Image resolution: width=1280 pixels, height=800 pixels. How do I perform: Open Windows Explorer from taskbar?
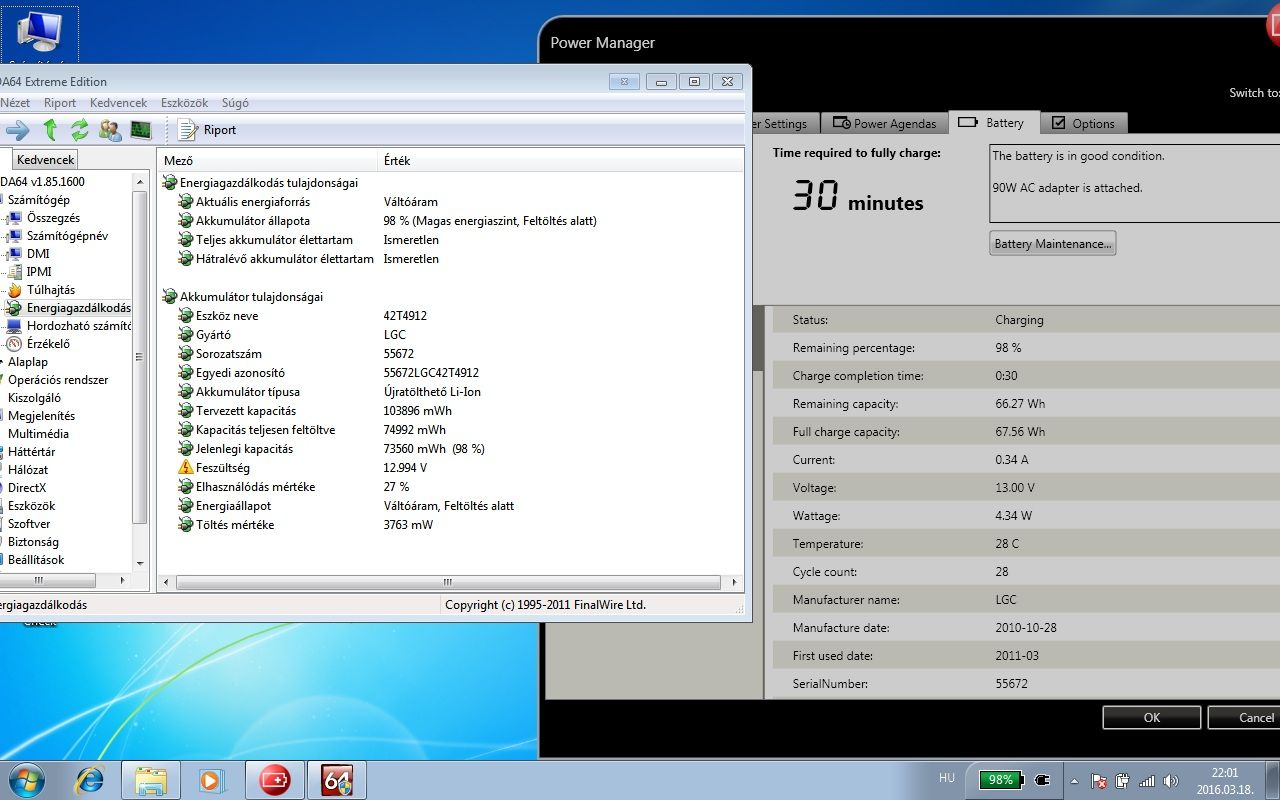tap(151, 780)
